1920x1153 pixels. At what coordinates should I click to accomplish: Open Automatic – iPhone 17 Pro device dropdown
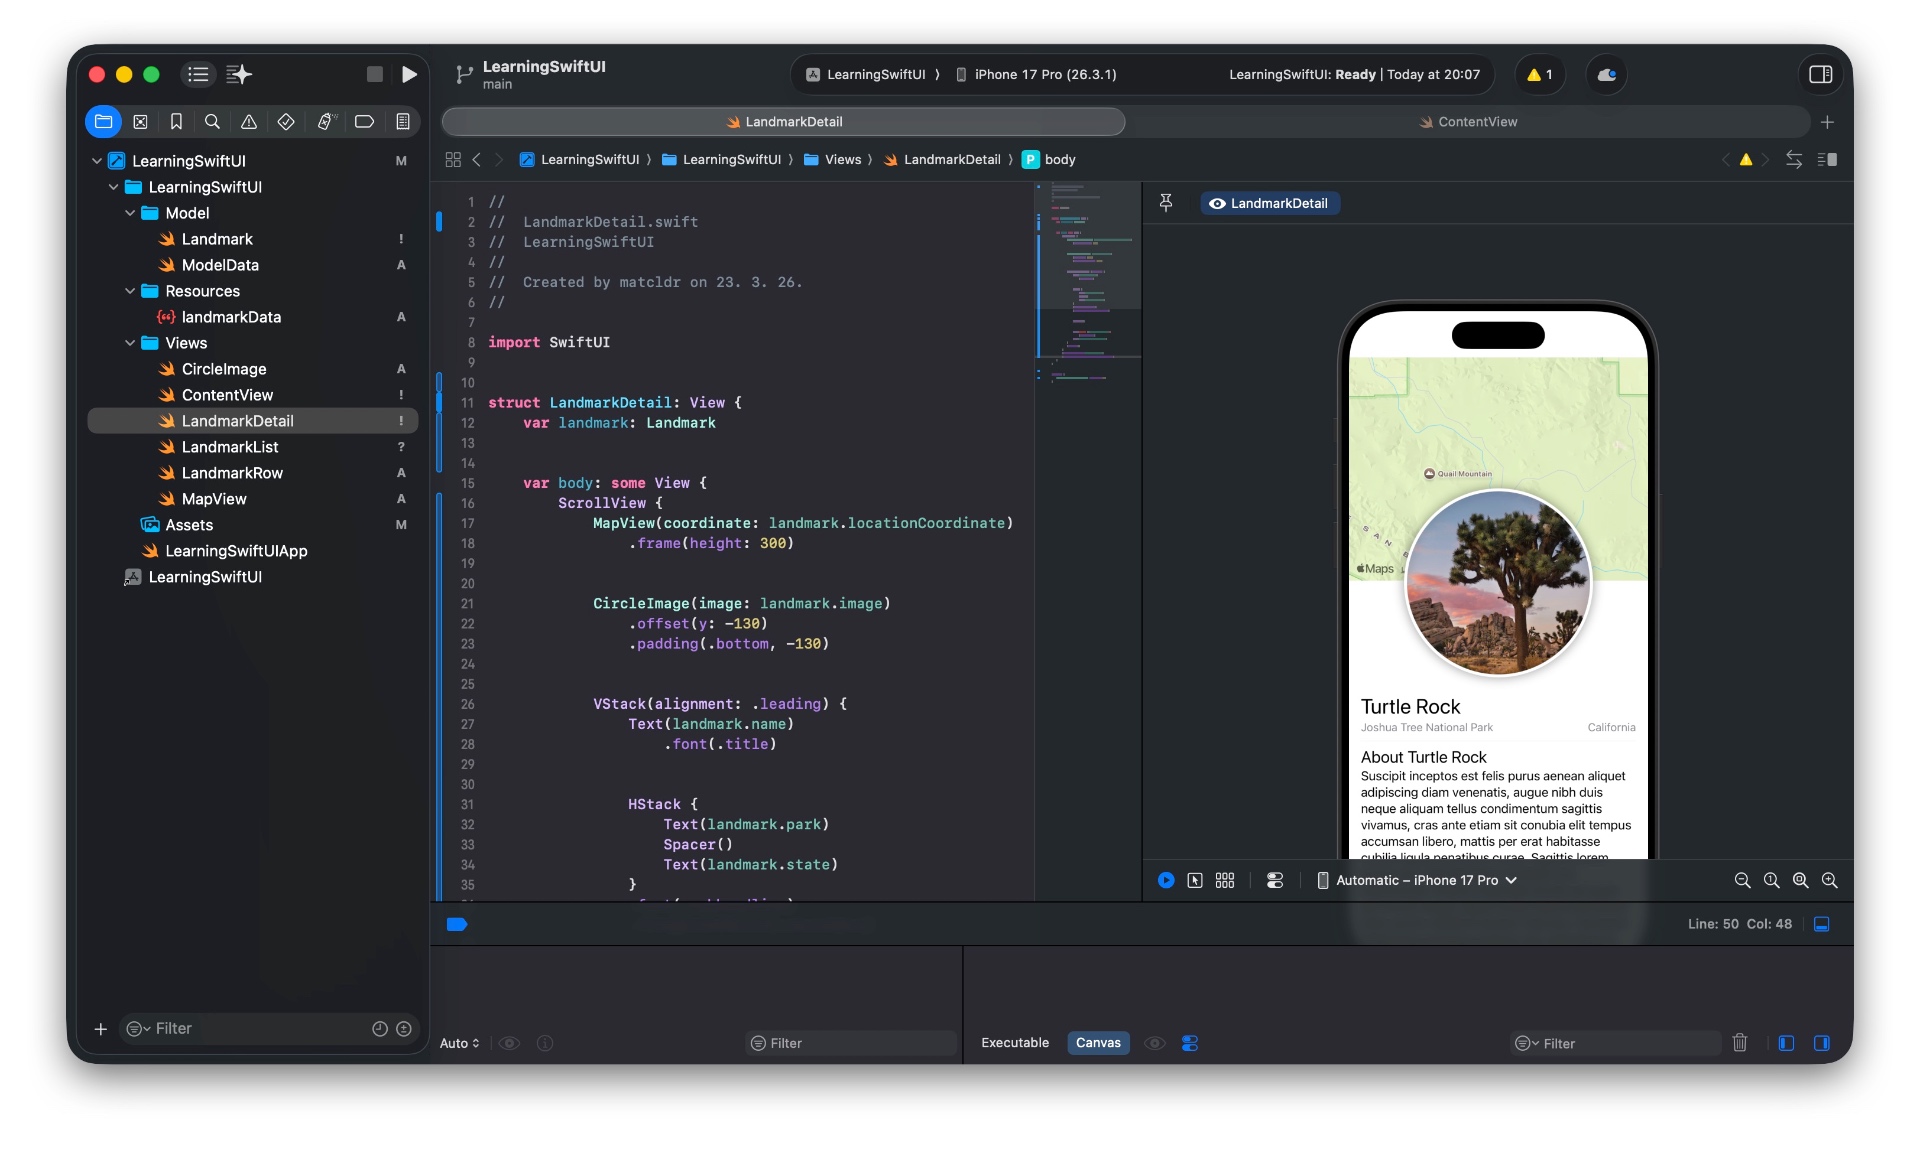[1418, 880]
